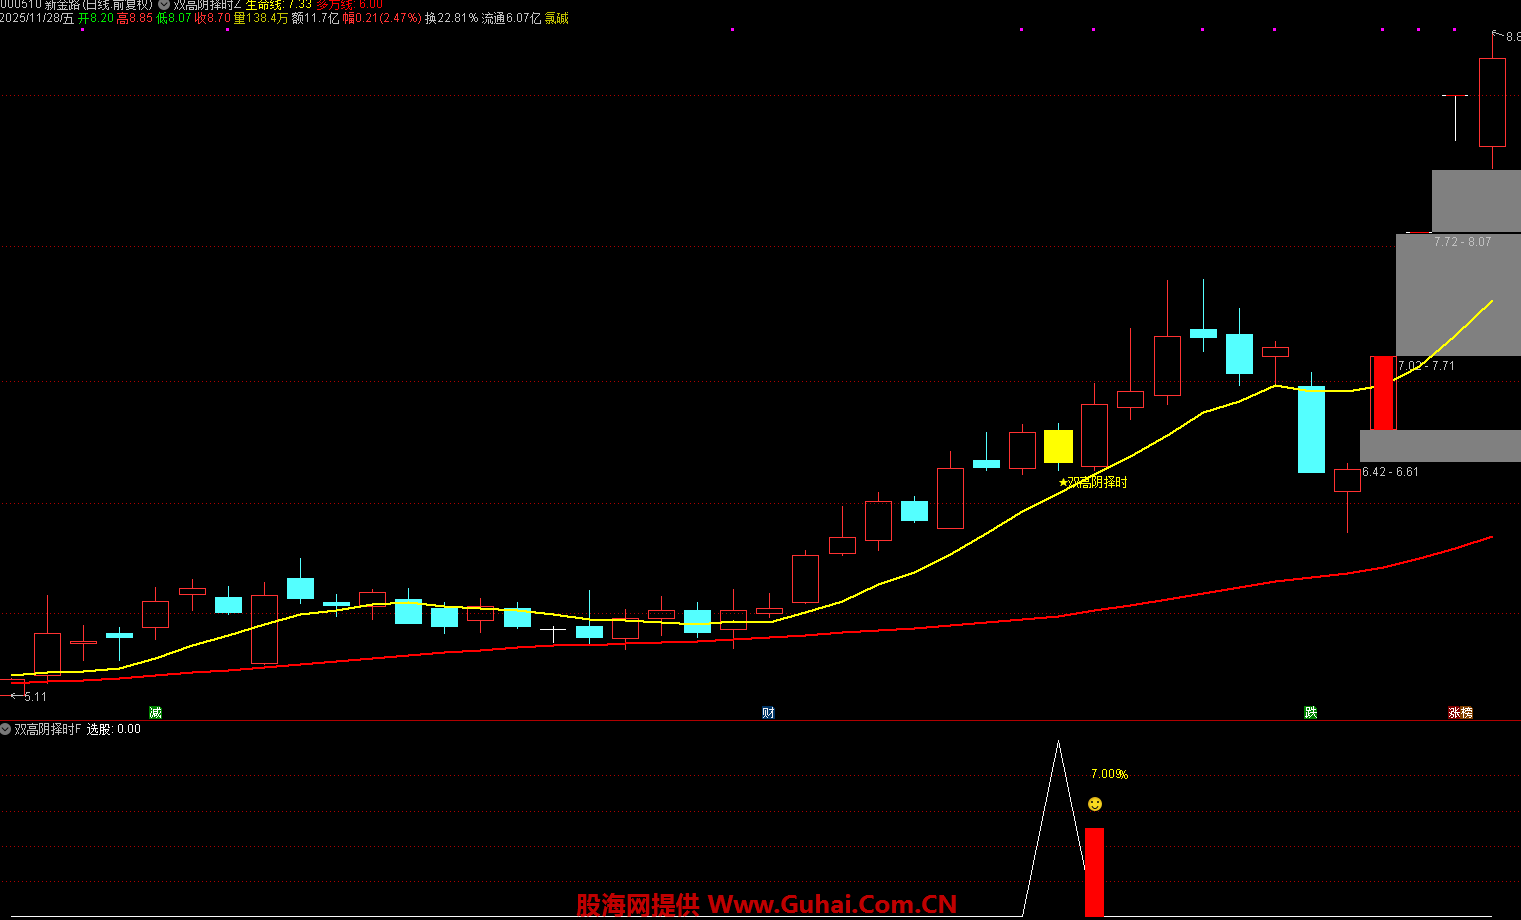Click the 新金路 stock name title
The height and width of the screenshot is (920, 1521).
[64, 5]
